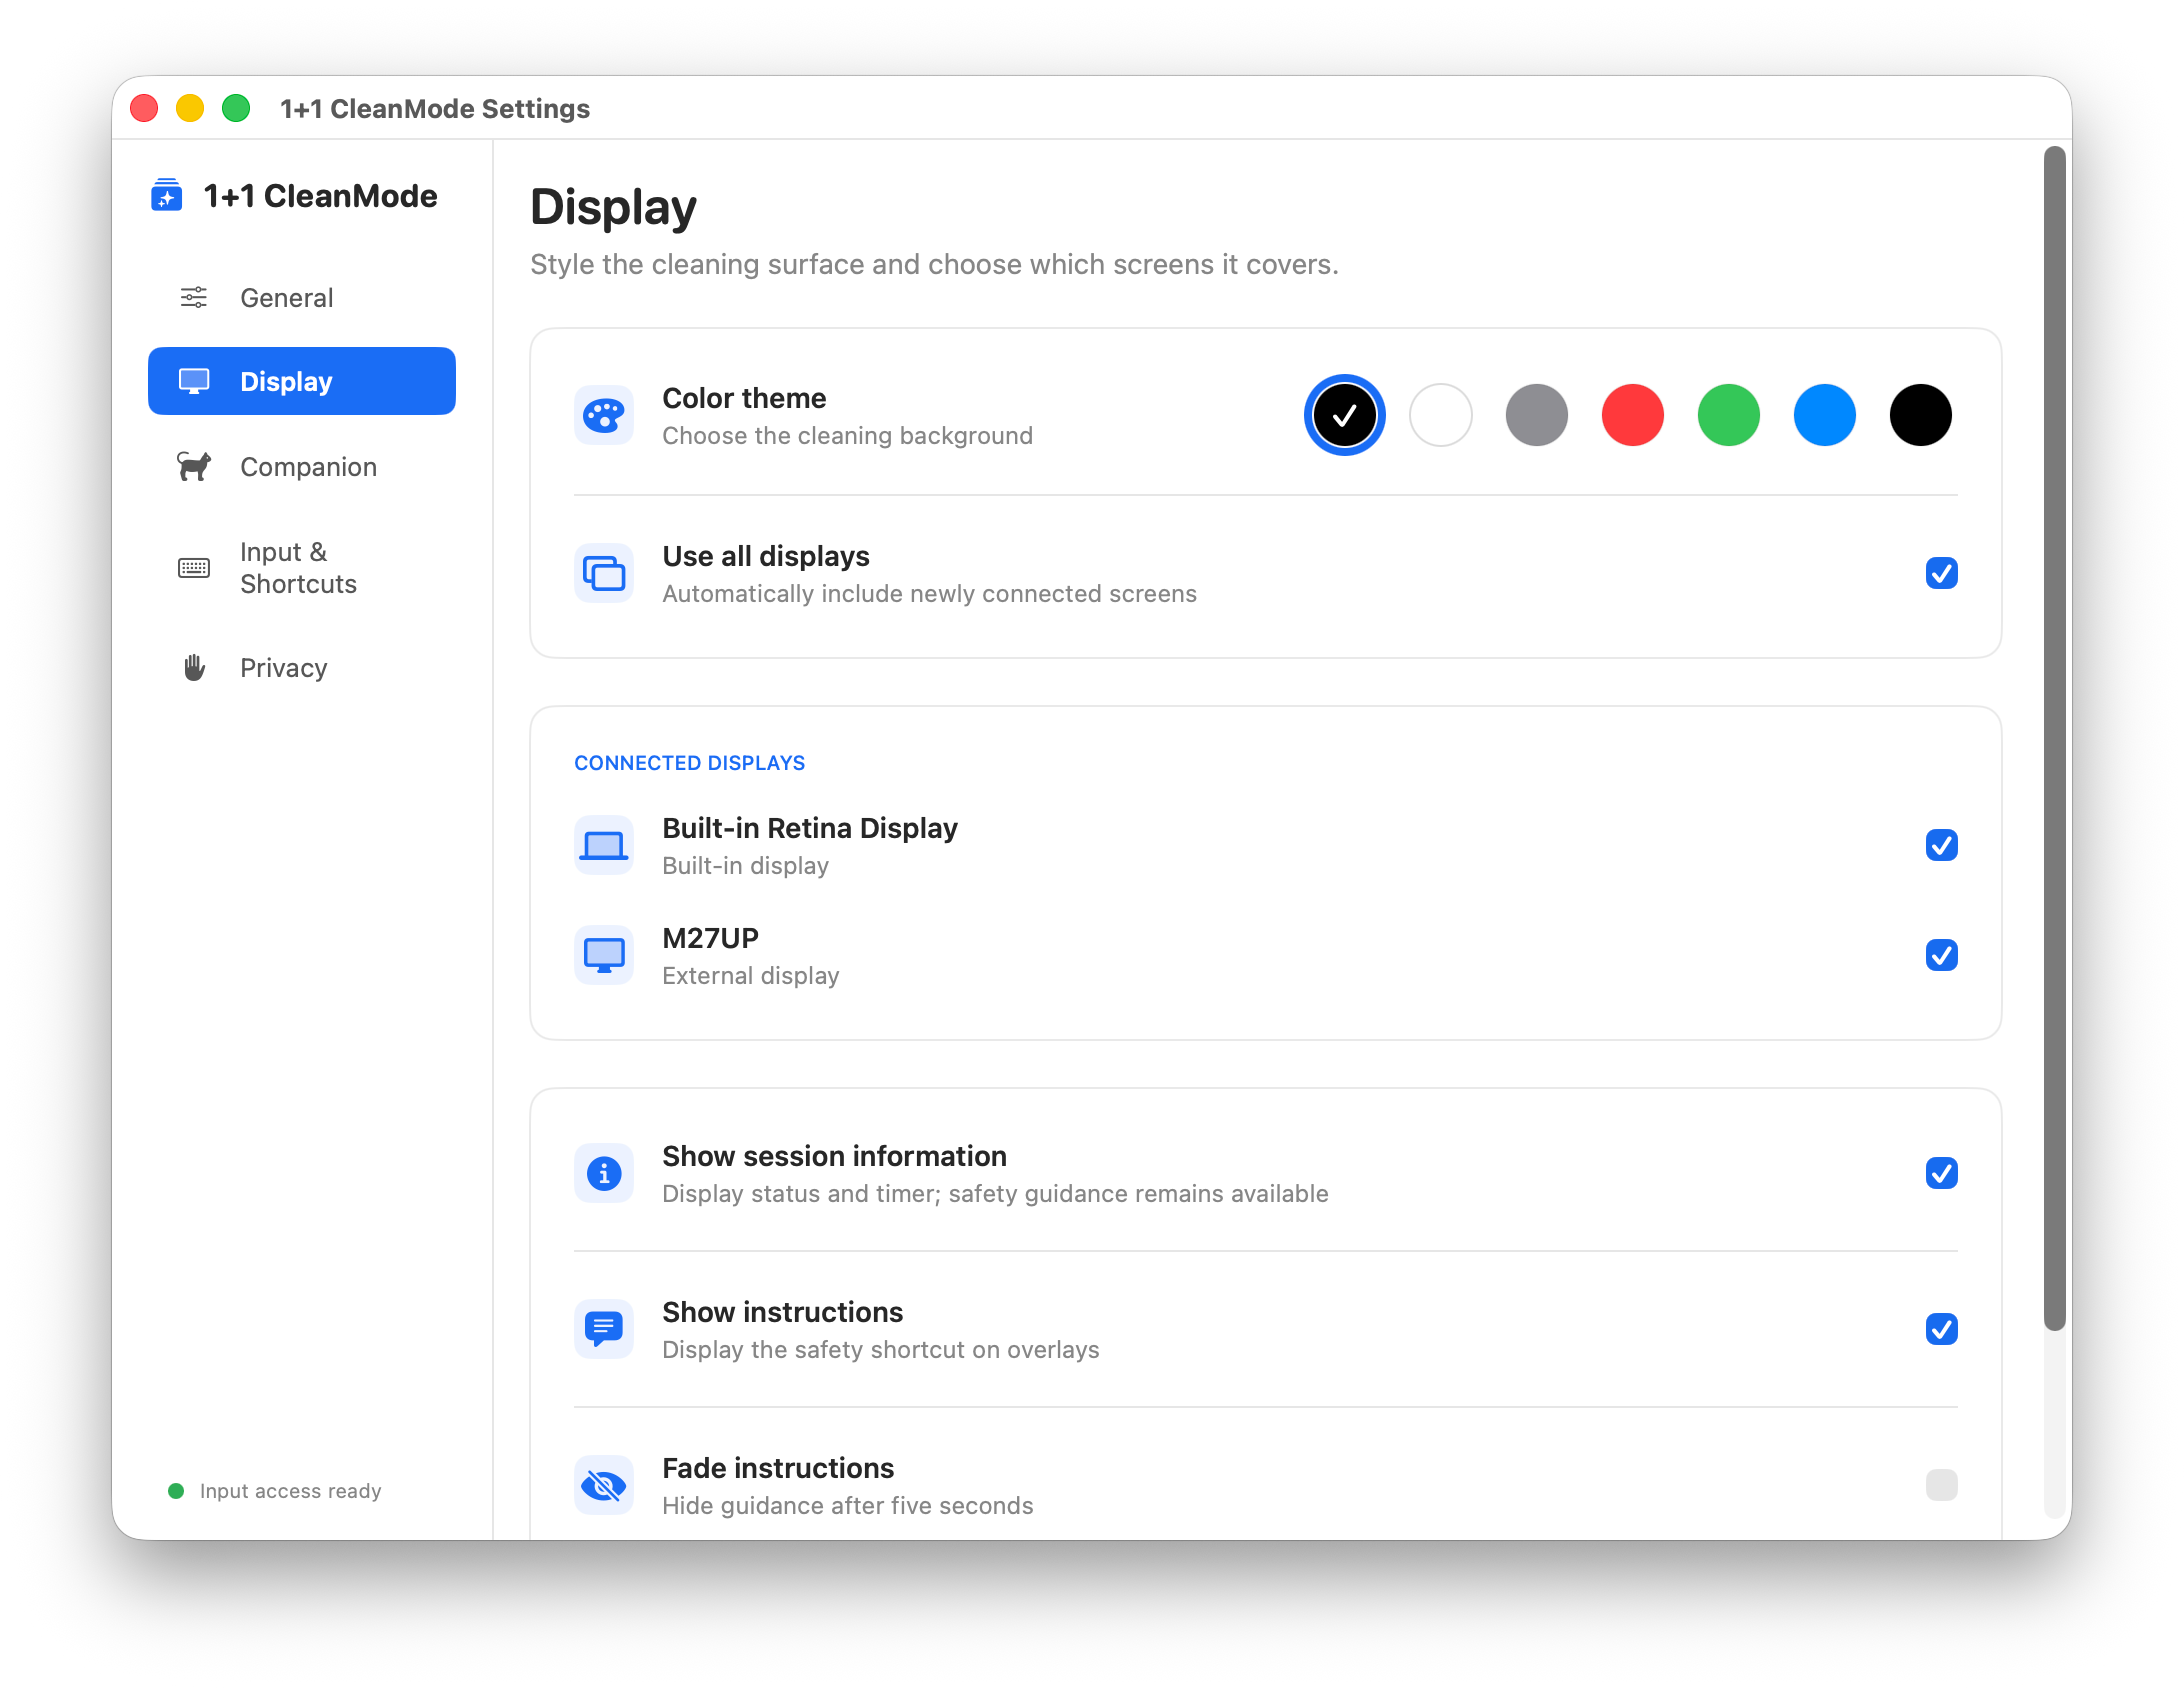This screenshot has height=1688, width=2184.
Task: Close the window with the red button
Action: [144, 108]
